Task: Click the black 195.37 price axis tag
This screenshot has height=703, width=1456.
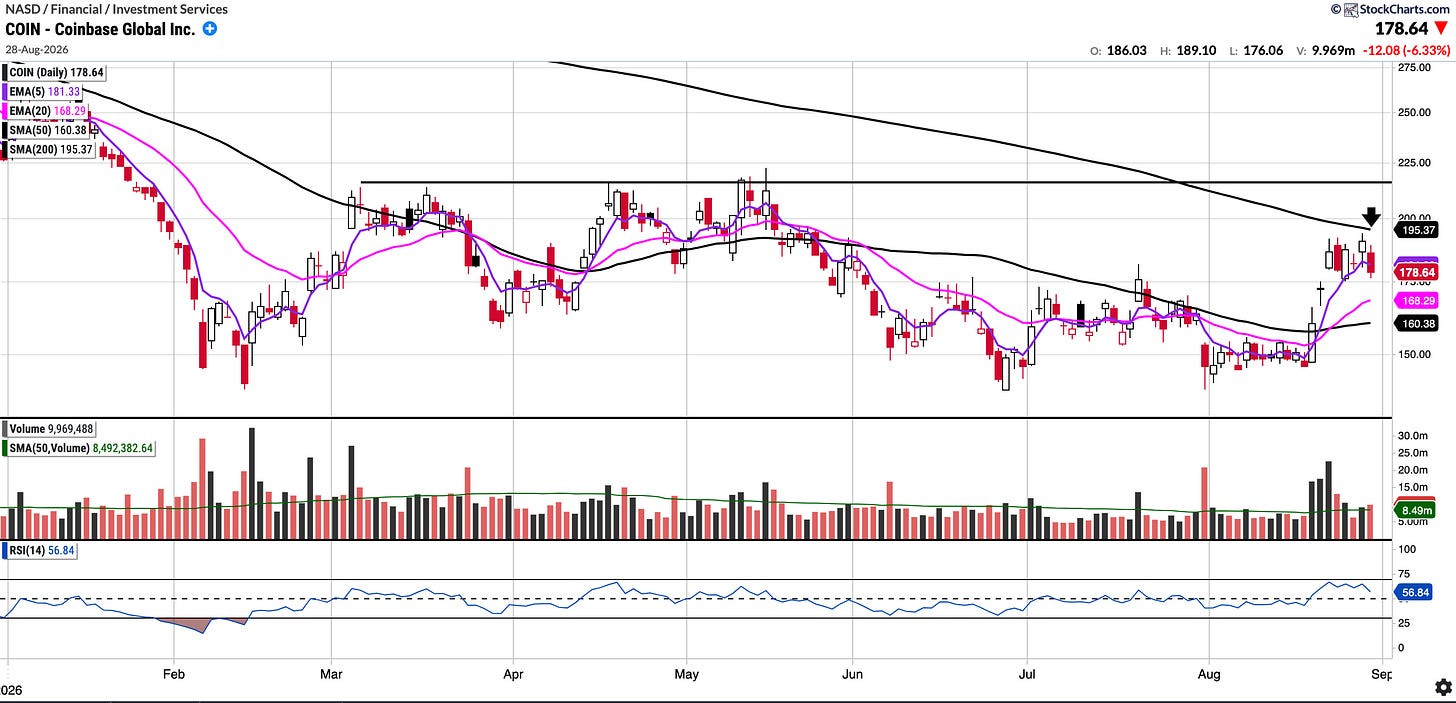Action: [1415, 230]
